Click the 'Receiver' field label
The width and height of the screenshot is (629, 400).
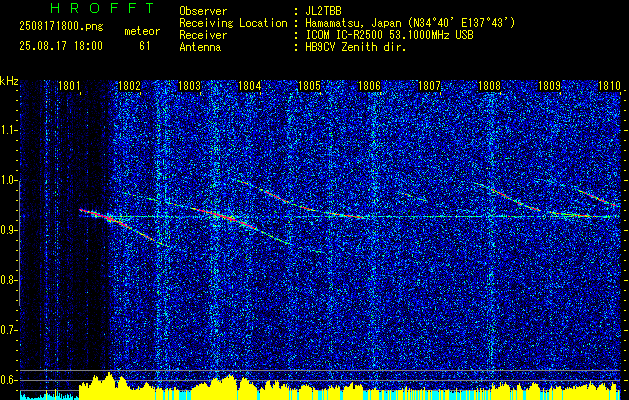click(203, 35)
